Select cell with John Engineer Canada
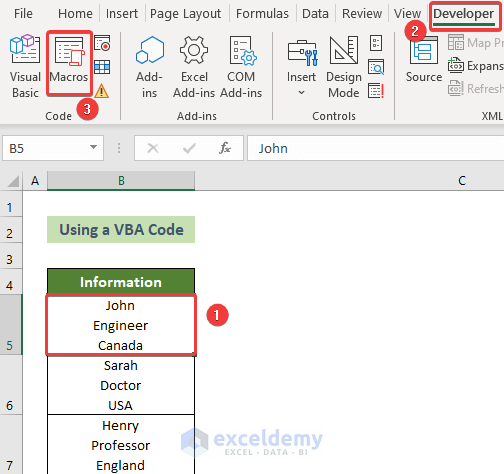Viewport: 504px width, 474px height. 121,325
